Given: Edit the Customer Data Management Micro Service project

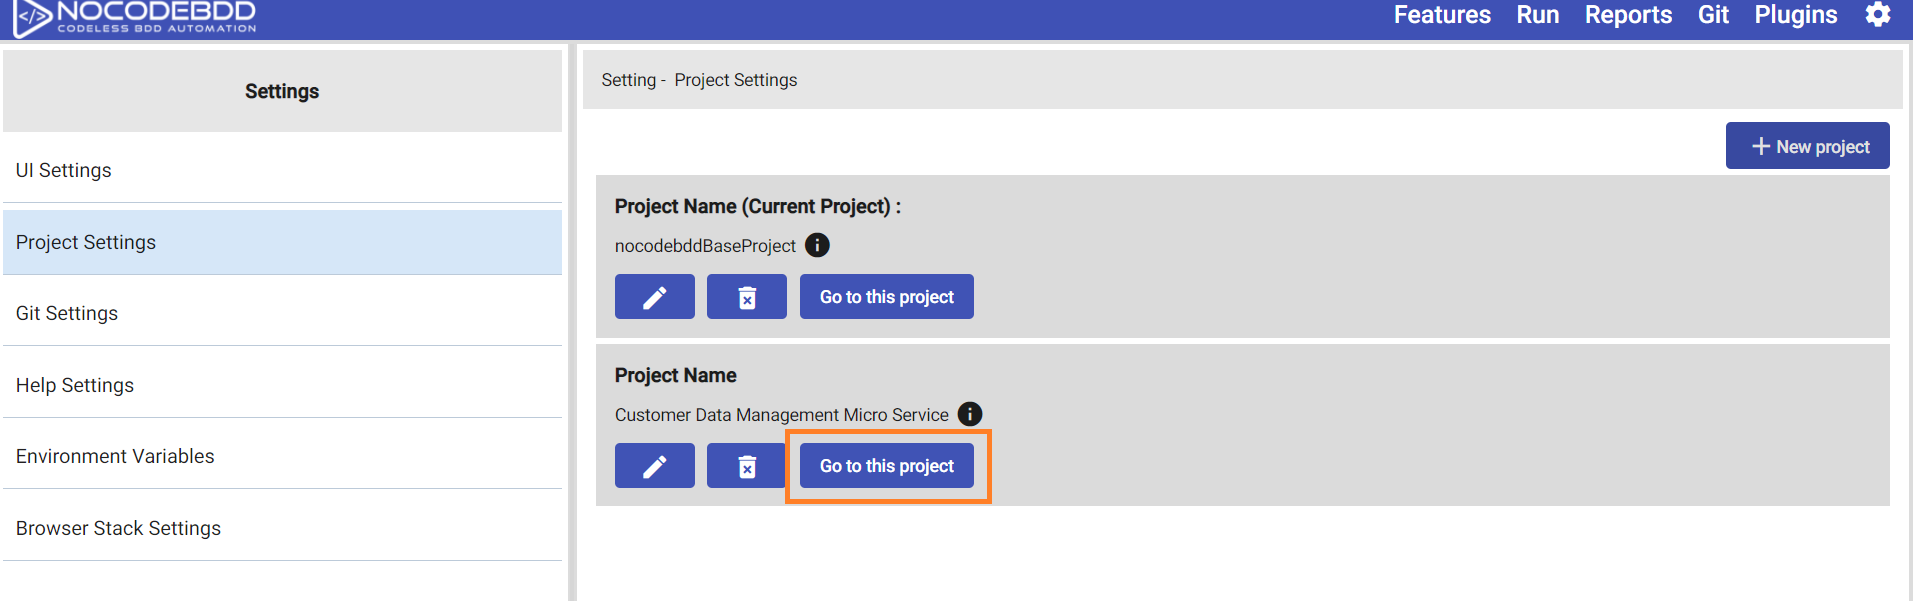Looking at the screenshot, I should (654, 465).
